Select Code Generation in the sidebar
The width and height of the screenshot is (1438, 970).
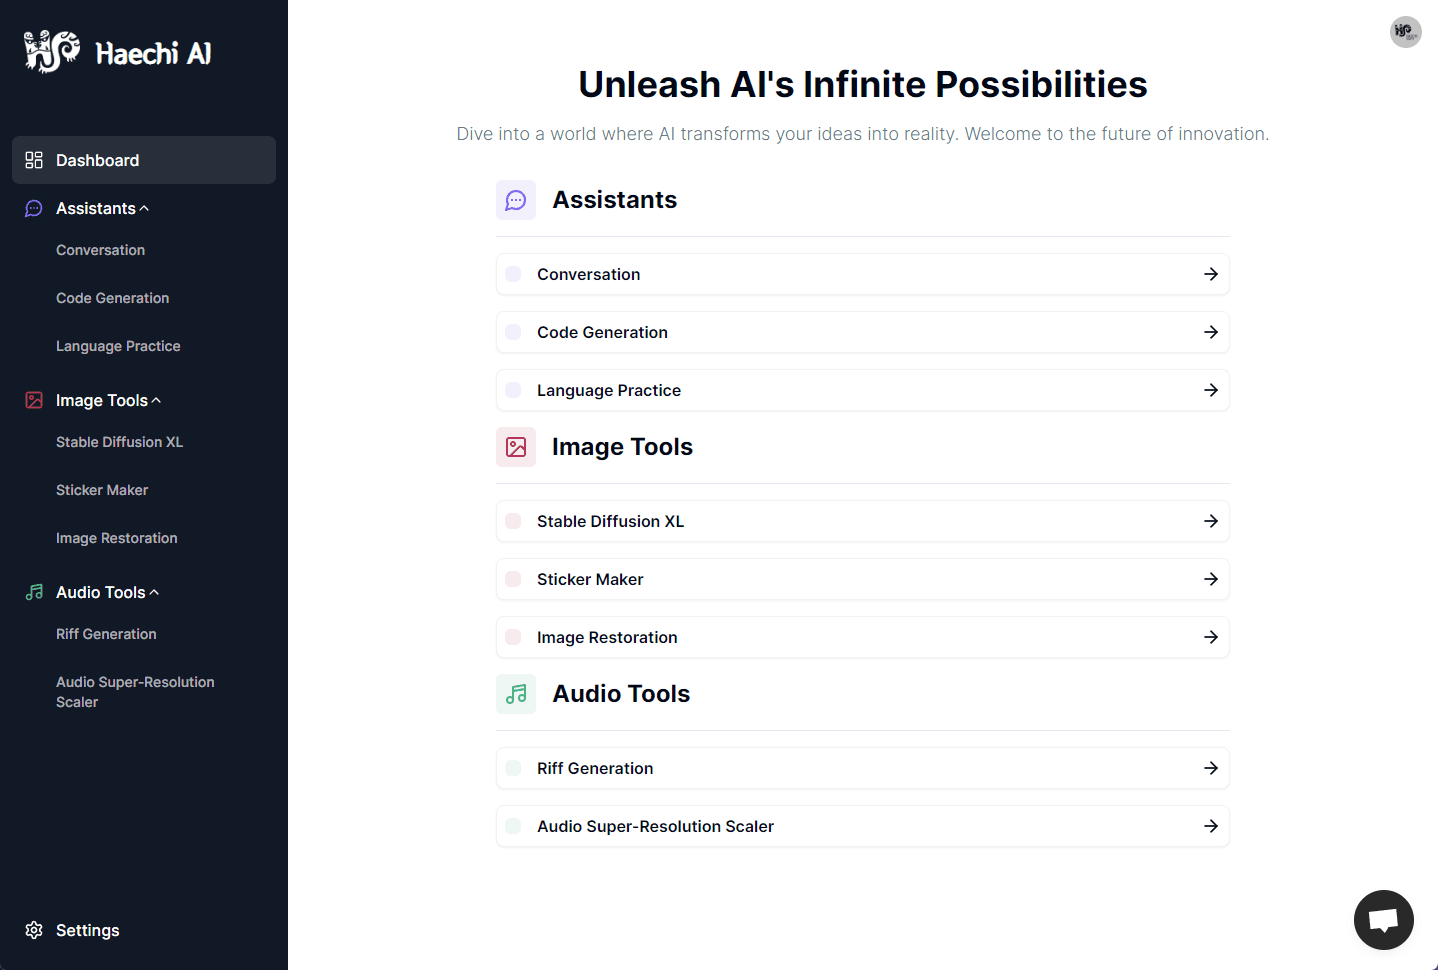pos(112,298)
